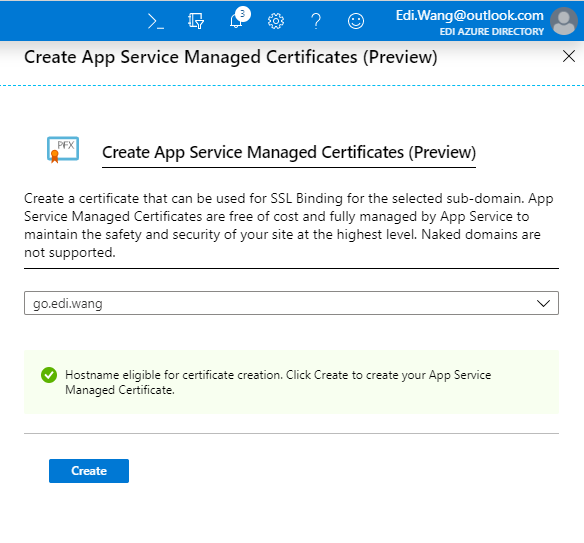Open the go.edi.wang hostname dropdown
The height and width of the screenshot is (543, 584).
coord(291,303)
